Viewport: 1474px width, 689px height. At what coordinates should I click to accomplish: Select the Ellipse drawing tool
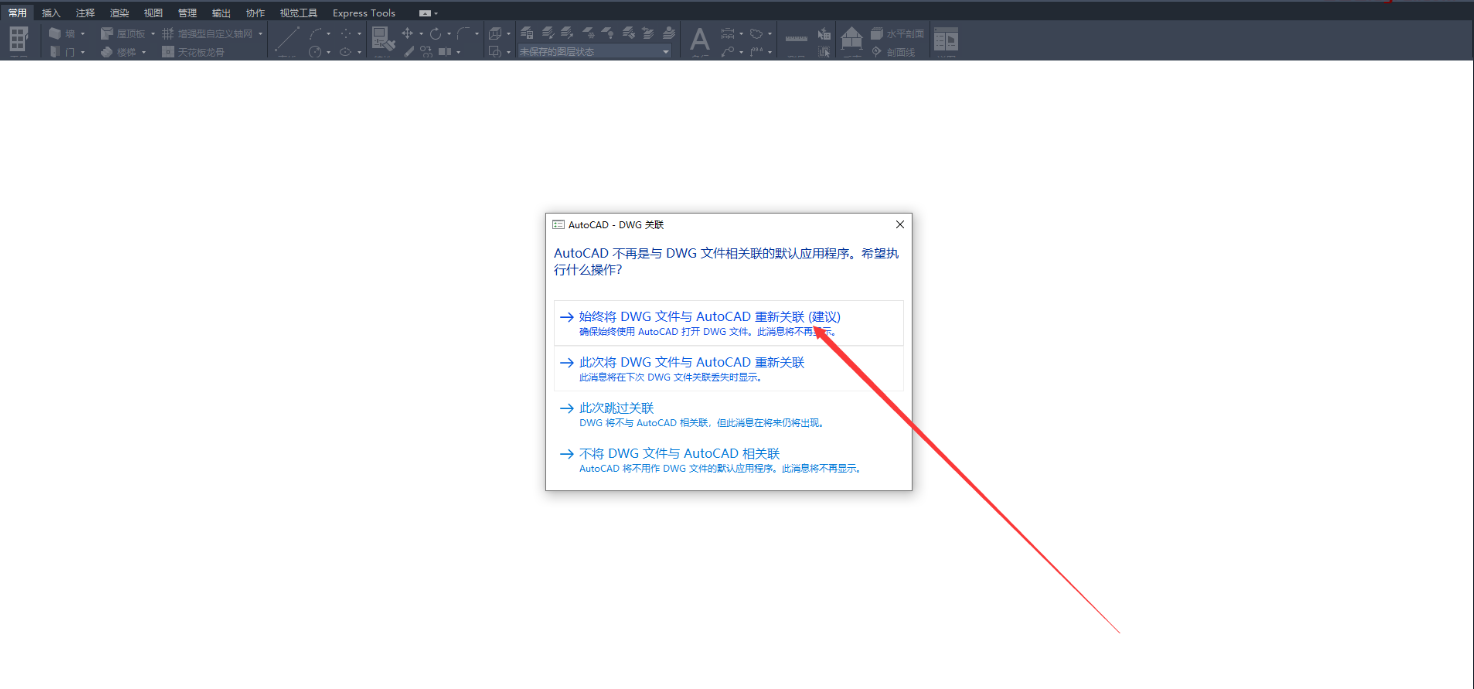tap(345, 52)
